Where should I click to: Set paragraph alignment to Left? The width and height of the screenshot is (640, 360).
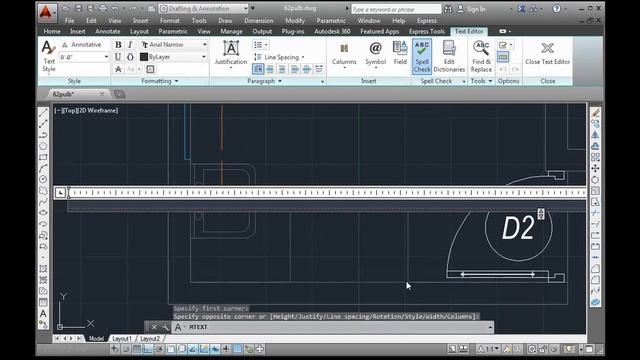click(270, 69)
